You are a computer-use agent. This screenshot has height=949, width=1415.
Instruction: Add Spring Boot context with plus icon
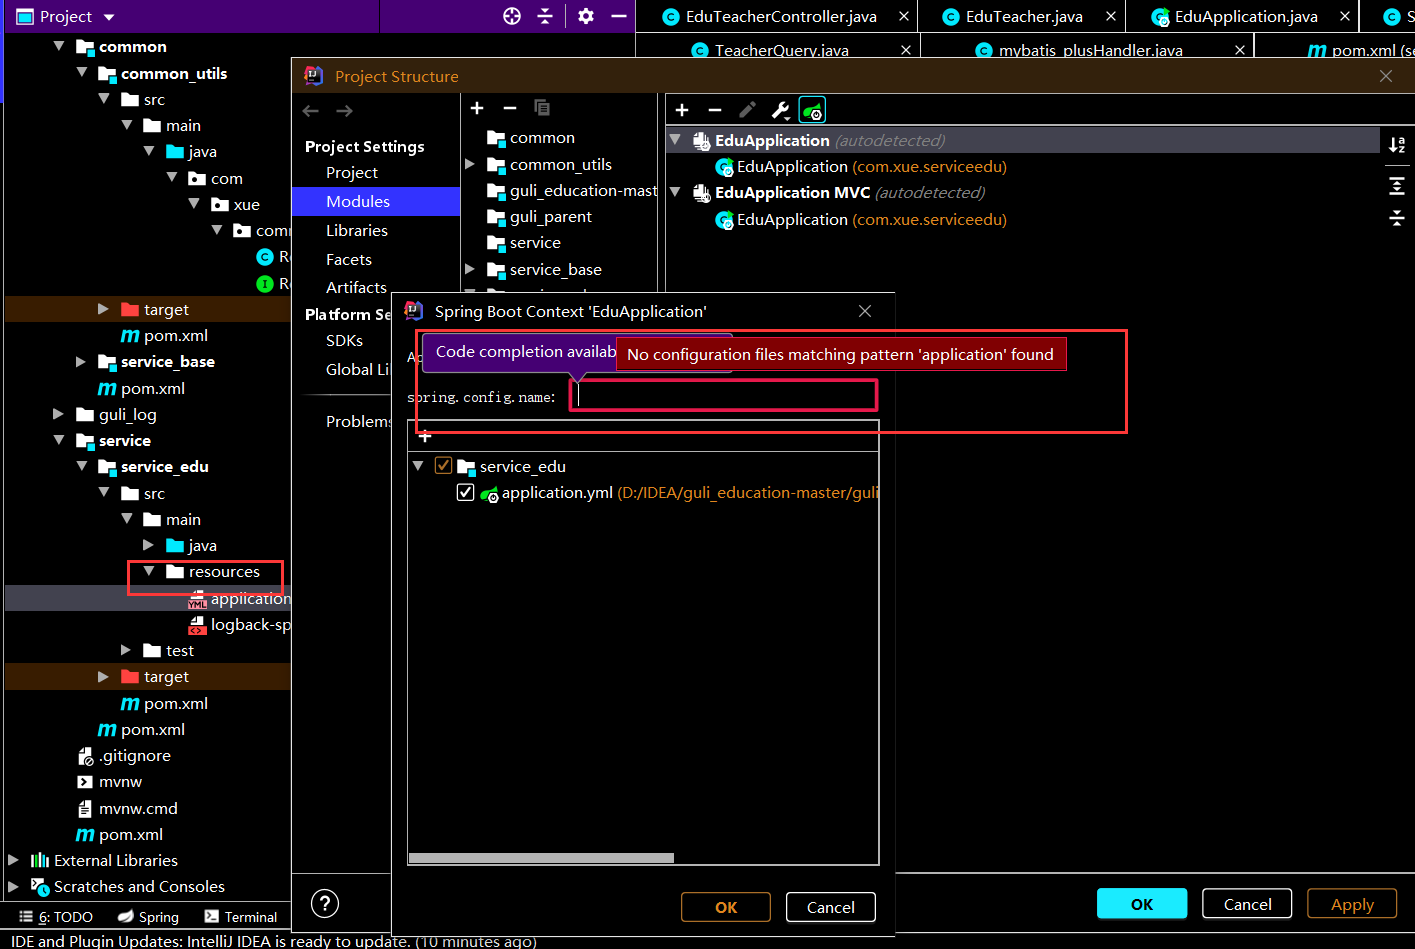682,110
